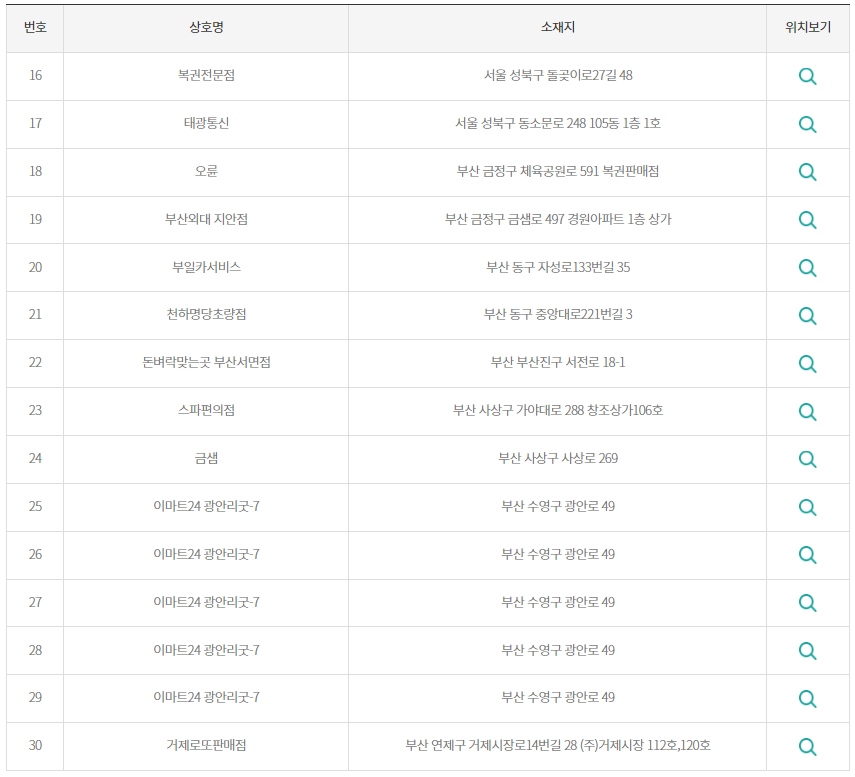
Task: Select address 부산 부산진구 서전로 18-1
Action: pos(558,363)
